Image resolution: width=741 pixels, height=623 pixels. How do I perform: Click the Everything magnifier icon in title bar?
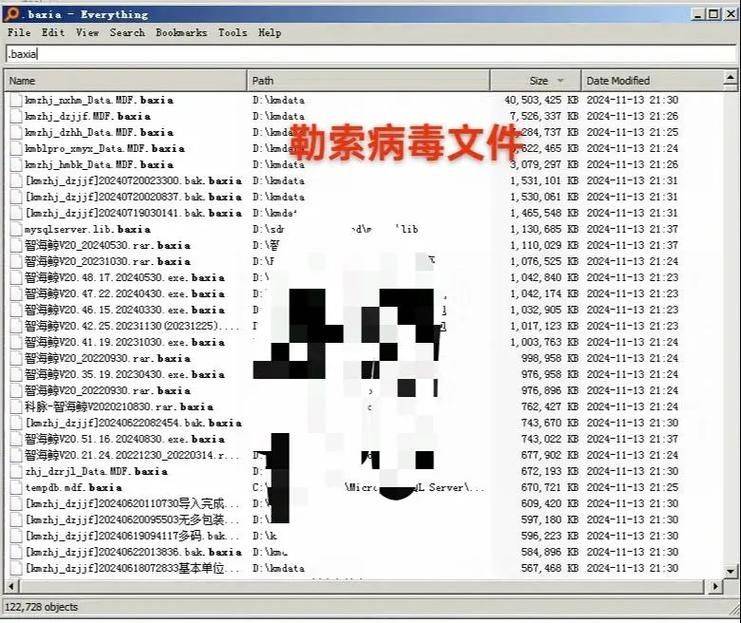pyautogui.click(x=12, y=14)
